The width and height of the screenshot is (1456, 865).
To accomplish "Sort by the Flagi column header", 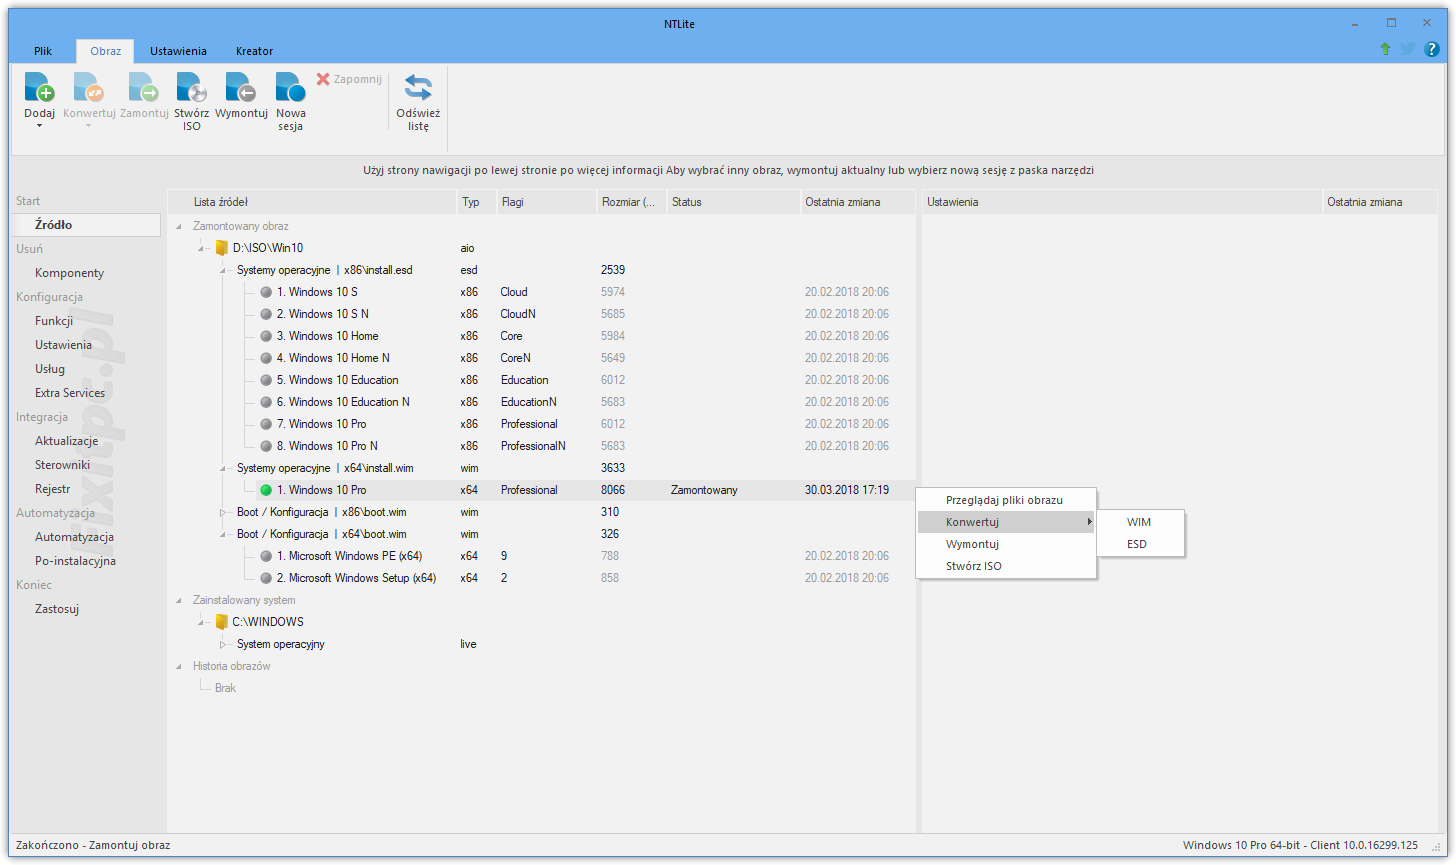I will click(x=547, y=202).
